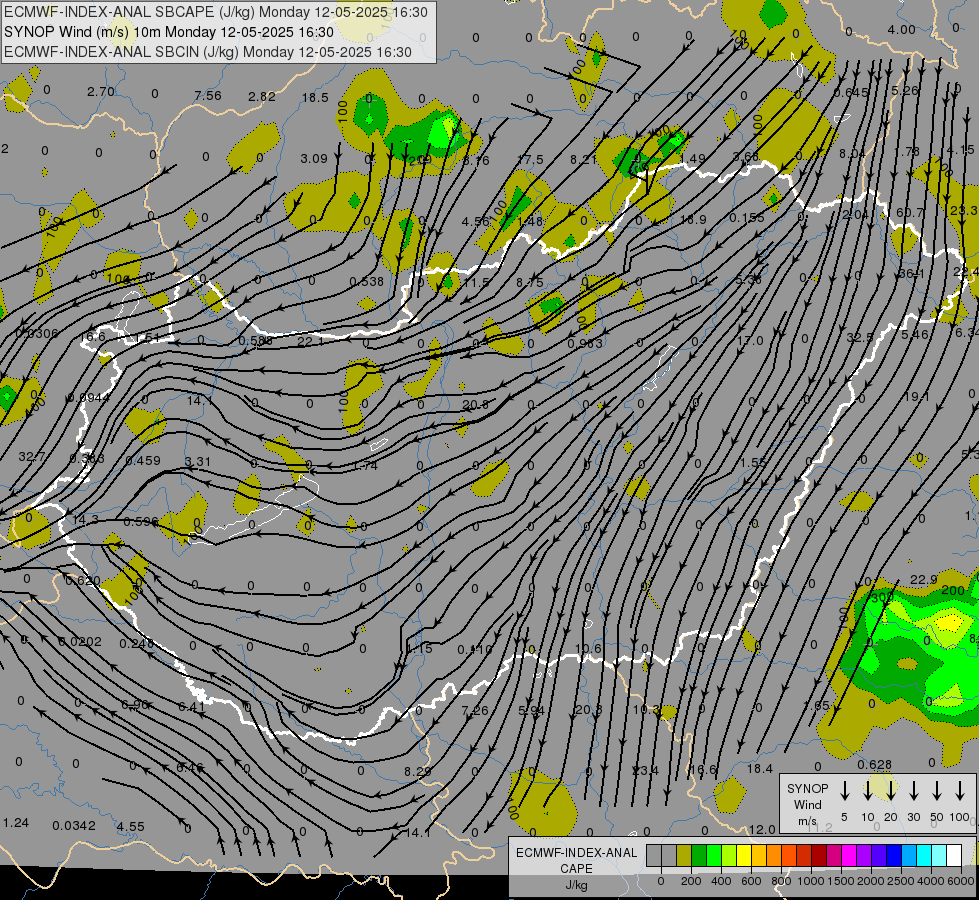Viewport: 979px width, 900px height.
Task: Click the 1.15 value on the map
Action: tap(419, 649)
